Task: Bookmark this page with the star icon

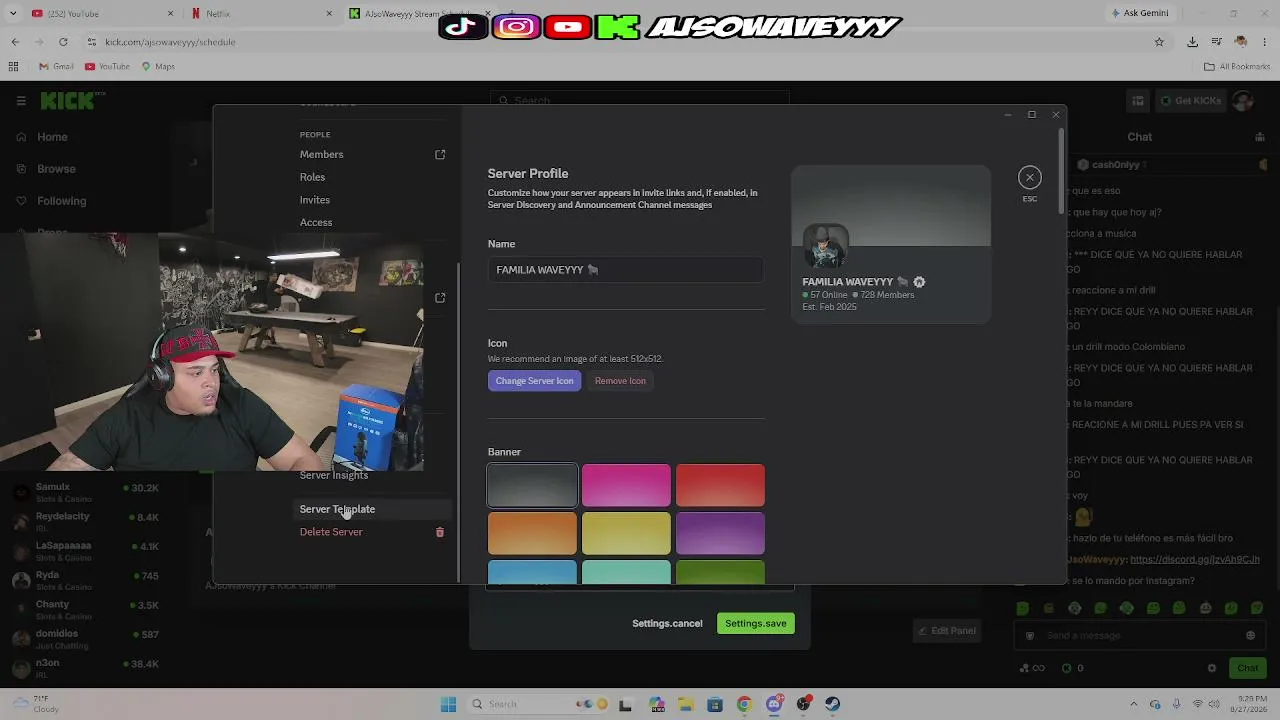Action: point(1159,42)
